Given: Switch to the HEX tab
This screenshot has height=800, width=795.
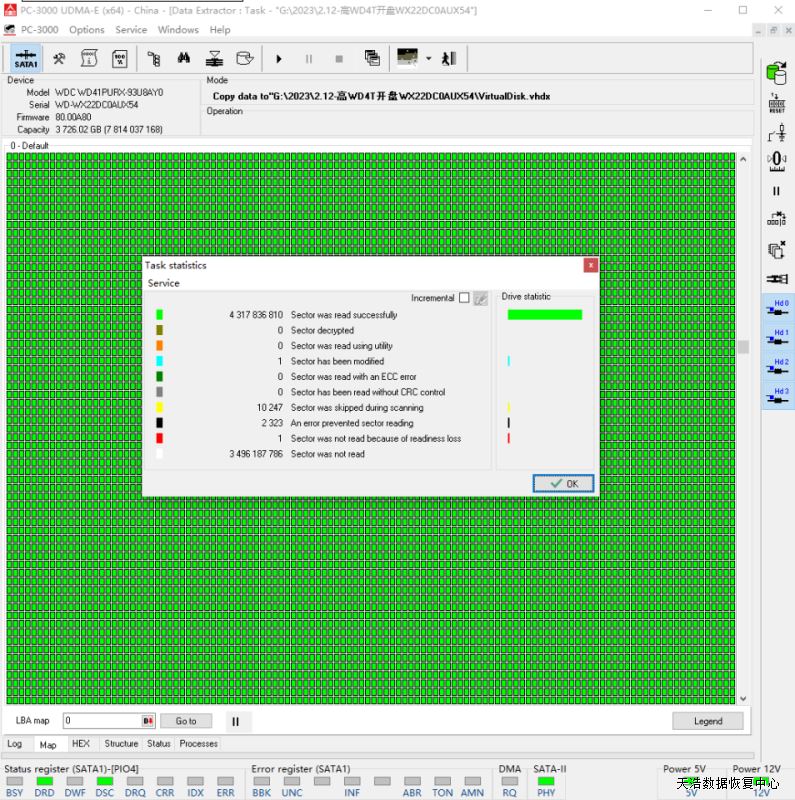Looking at the screenshot, I should [81, 744].
